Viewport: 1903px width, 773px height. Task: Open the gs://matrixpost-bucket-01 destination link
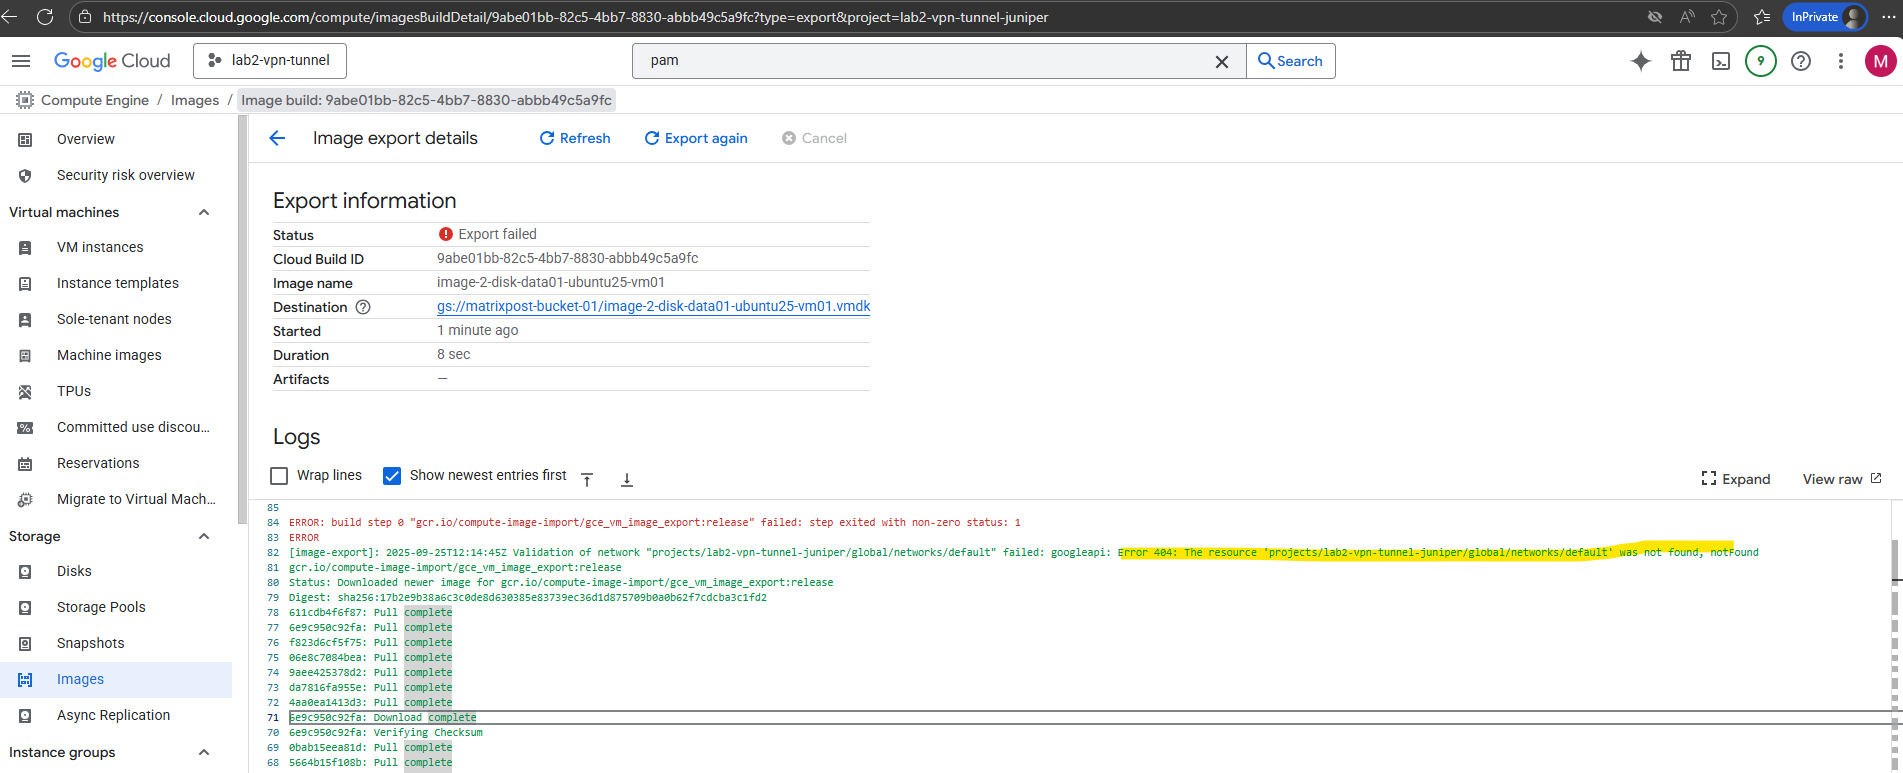tap(653, 306)
